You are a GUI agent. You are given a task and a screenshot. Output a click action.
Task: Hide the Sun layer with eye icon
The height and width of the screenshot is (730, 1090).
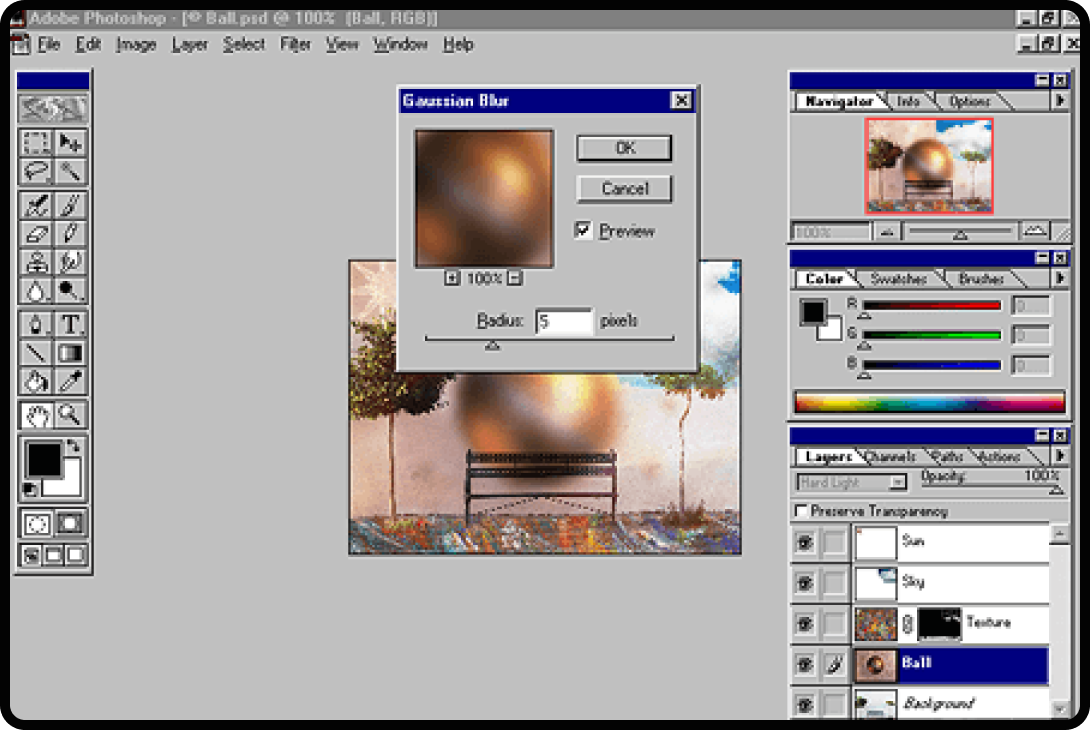coord(804,543)
